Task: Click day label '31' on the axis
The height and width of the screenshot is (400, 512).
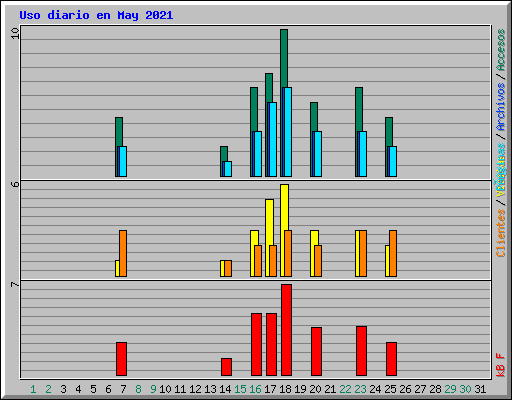Action: point(480,389)
